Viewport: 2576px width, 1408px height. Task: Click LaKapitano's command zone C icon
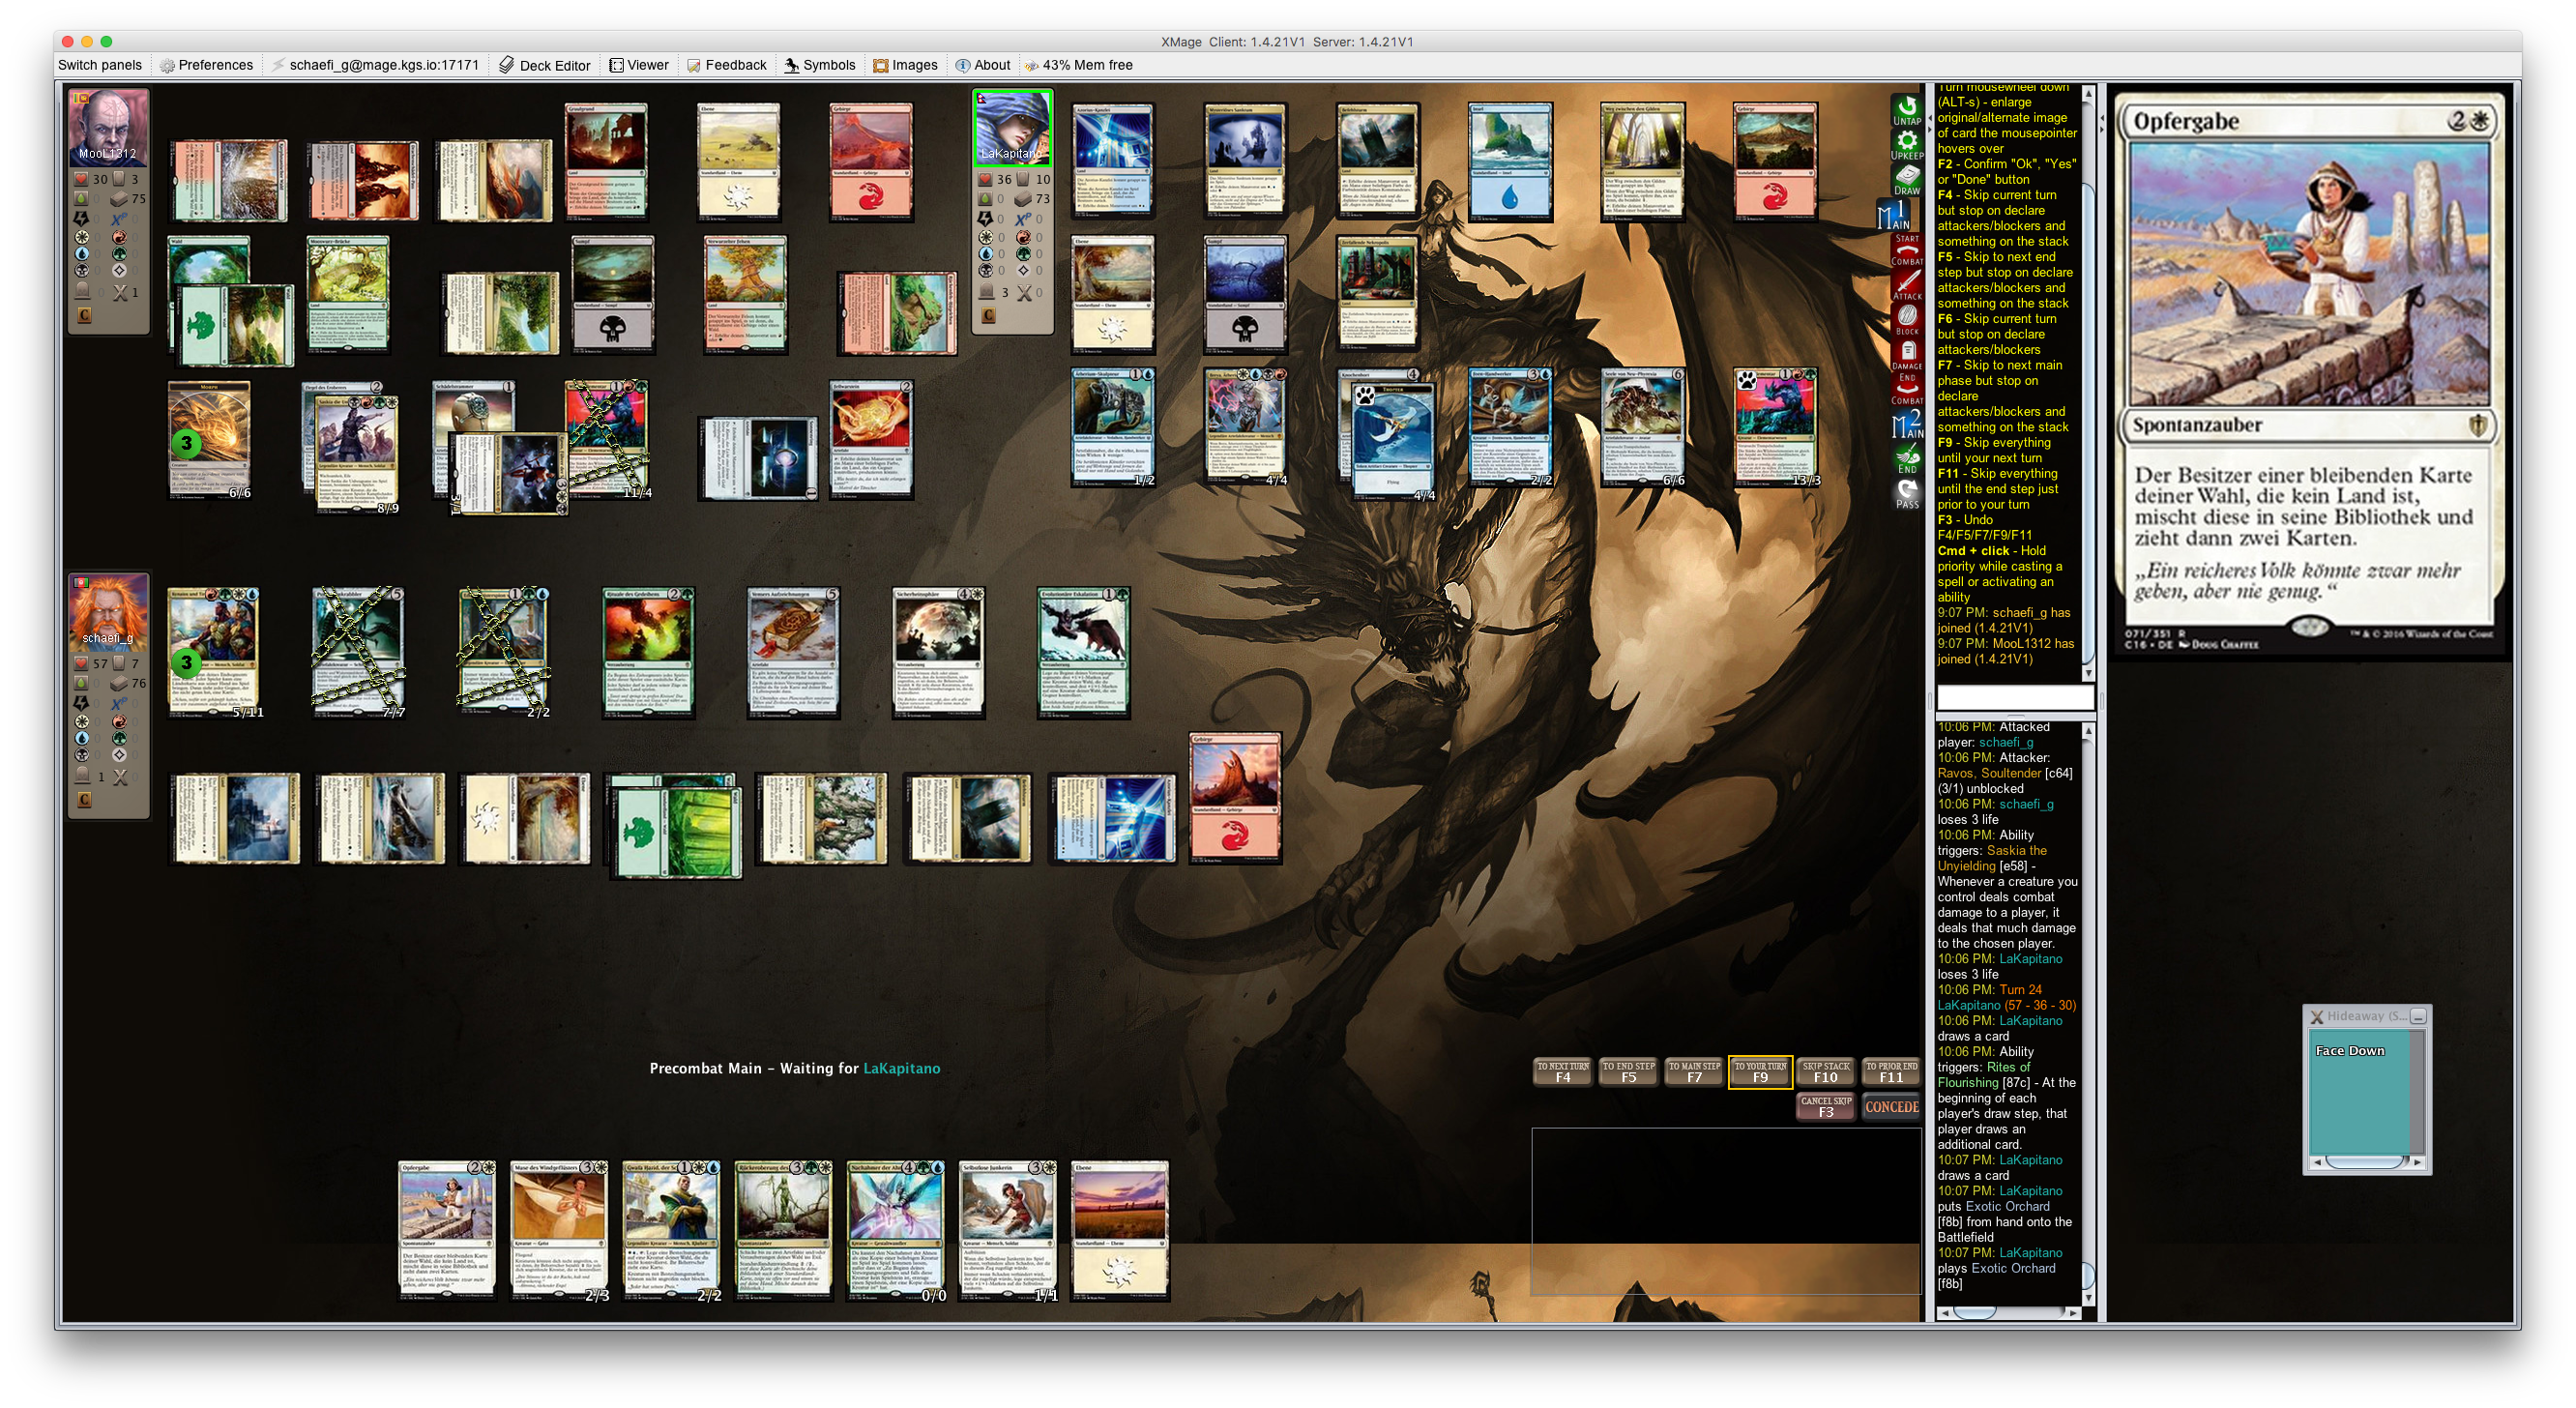(x=988, y=315)
